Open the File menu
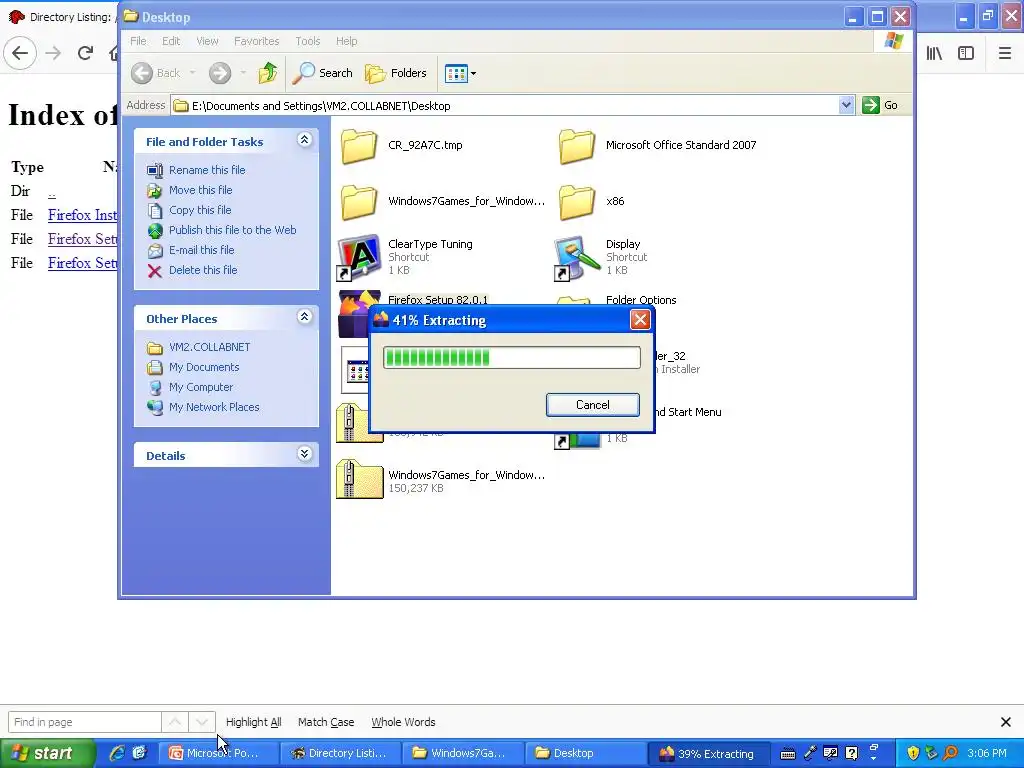Viewport: 1024px width, 768px height. (x=138, y=41)
